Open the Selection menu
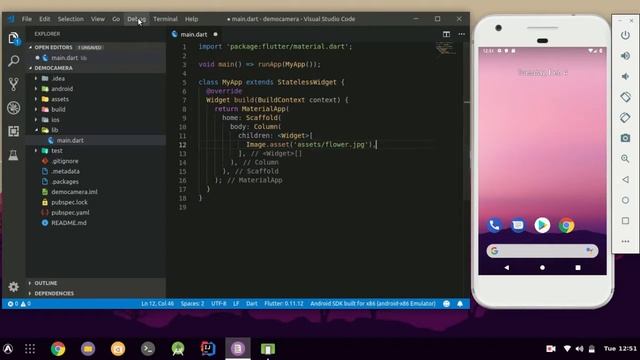 click(x=71, y=19)
